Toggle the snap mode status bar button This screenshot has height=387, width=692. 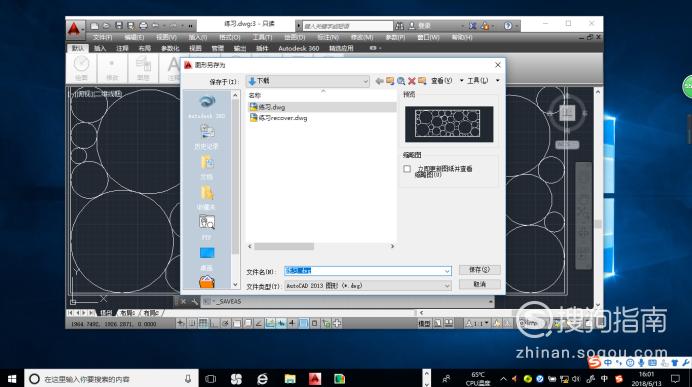coord(192,323)
